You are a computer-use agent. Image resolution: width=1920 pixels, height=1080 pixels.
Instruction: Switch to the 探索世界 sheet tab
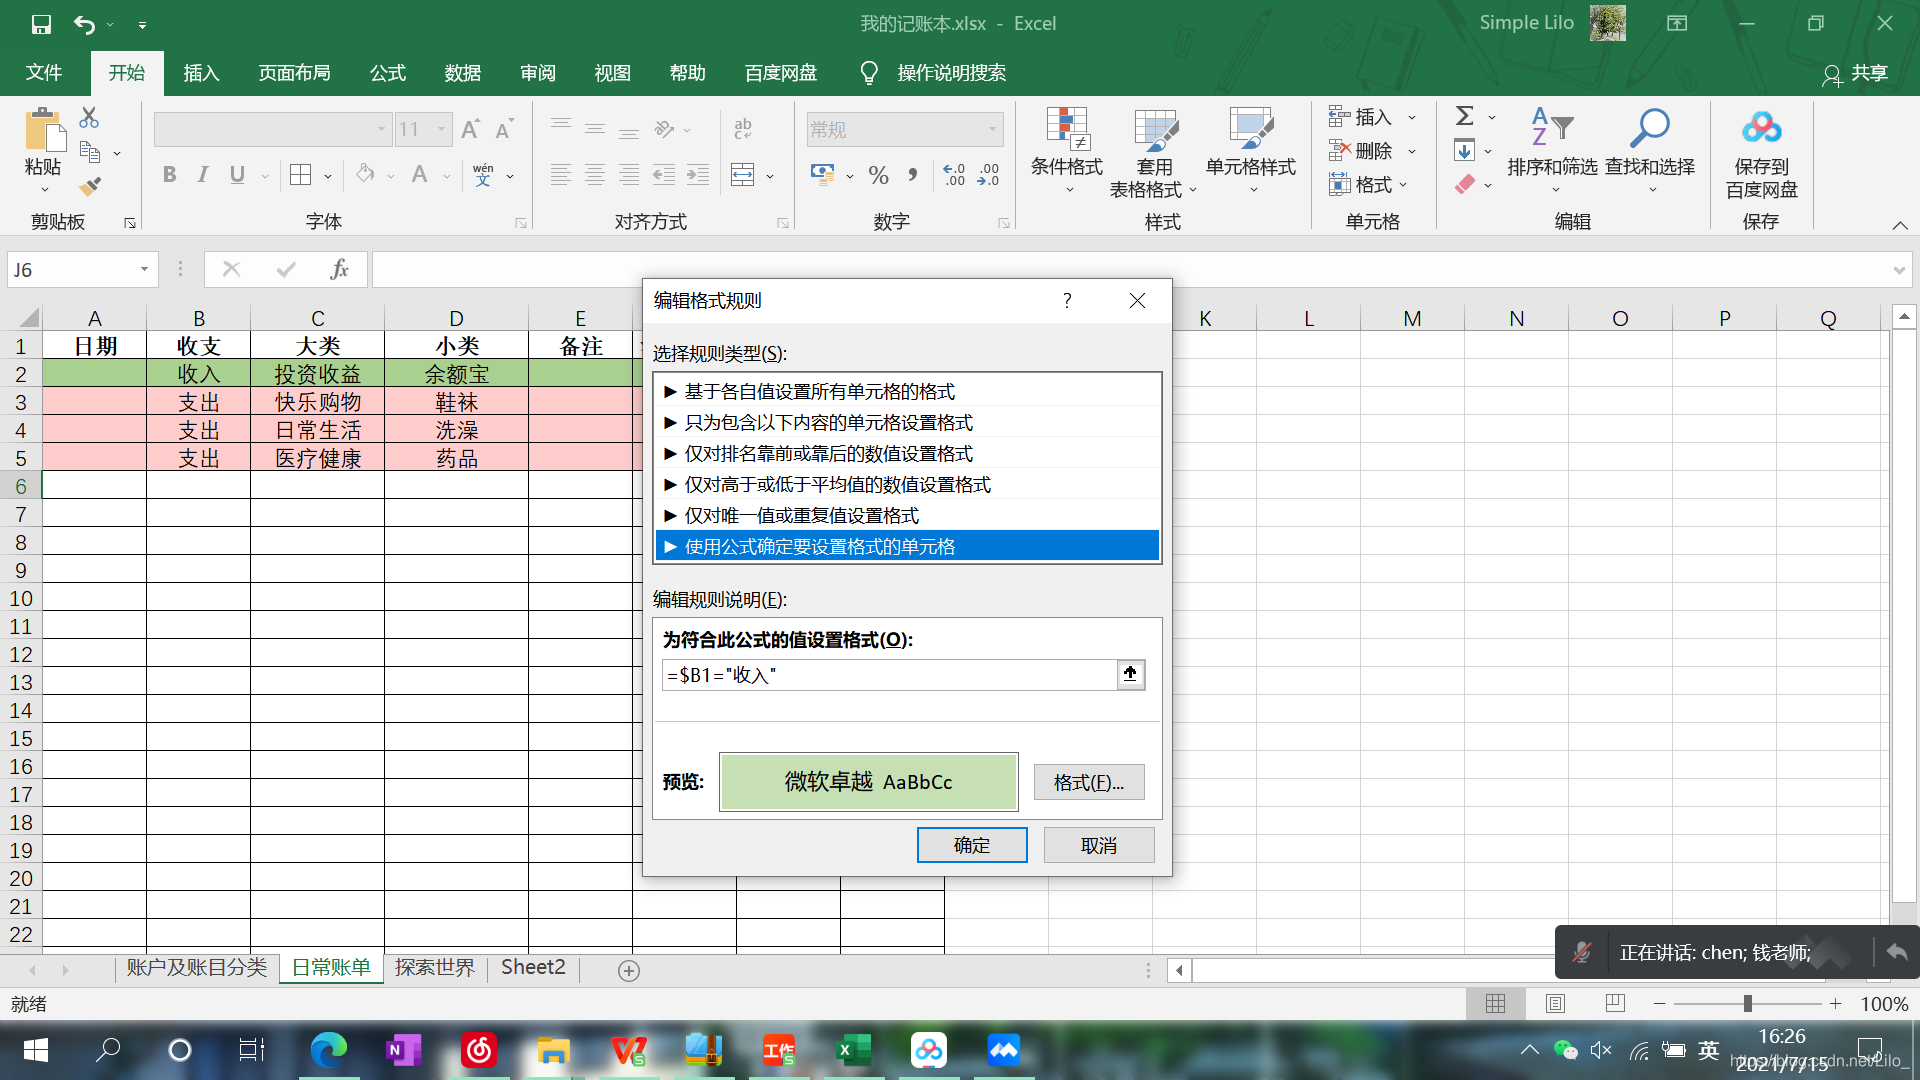[x=434, y=967]
